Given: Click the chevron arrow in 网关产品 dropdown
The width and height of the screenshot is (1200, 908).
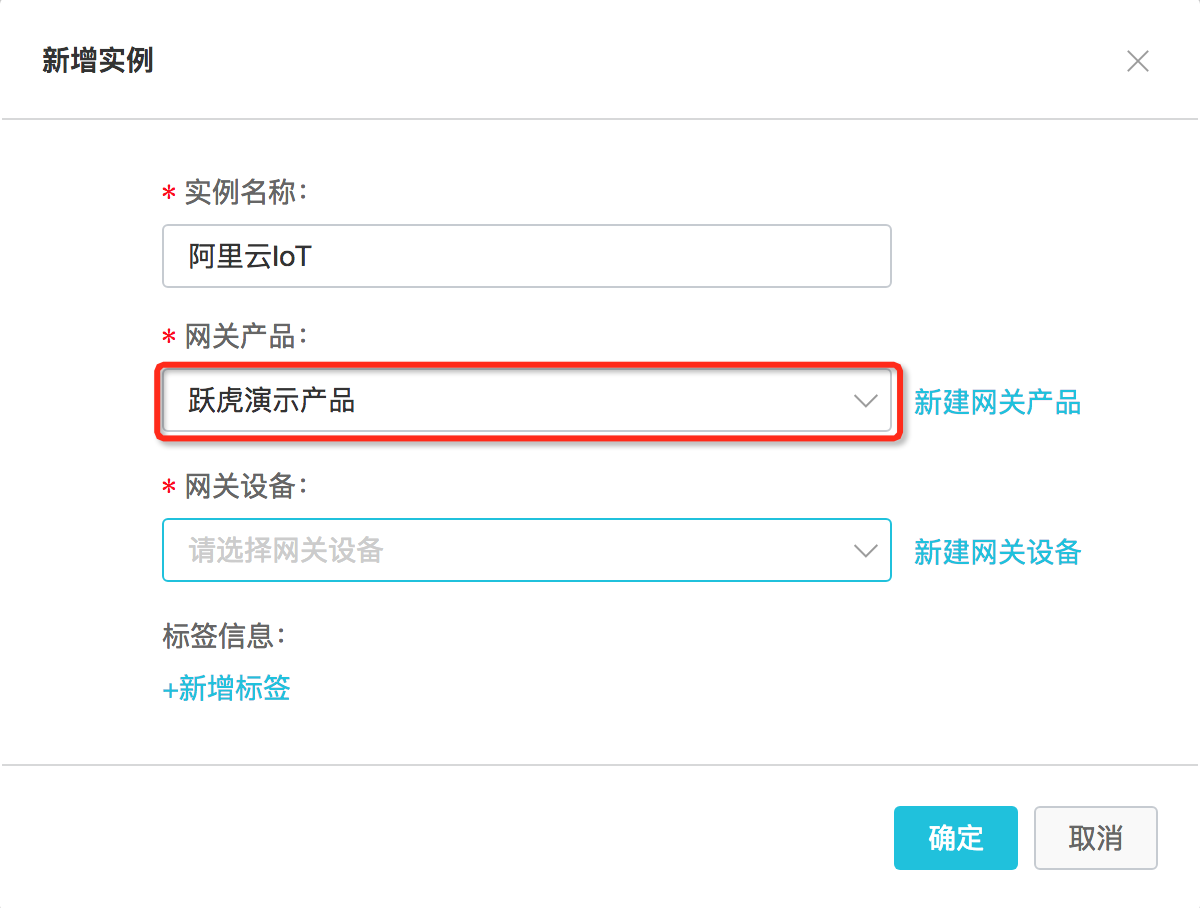Looking at the screenshot, I should pos(865,402).
